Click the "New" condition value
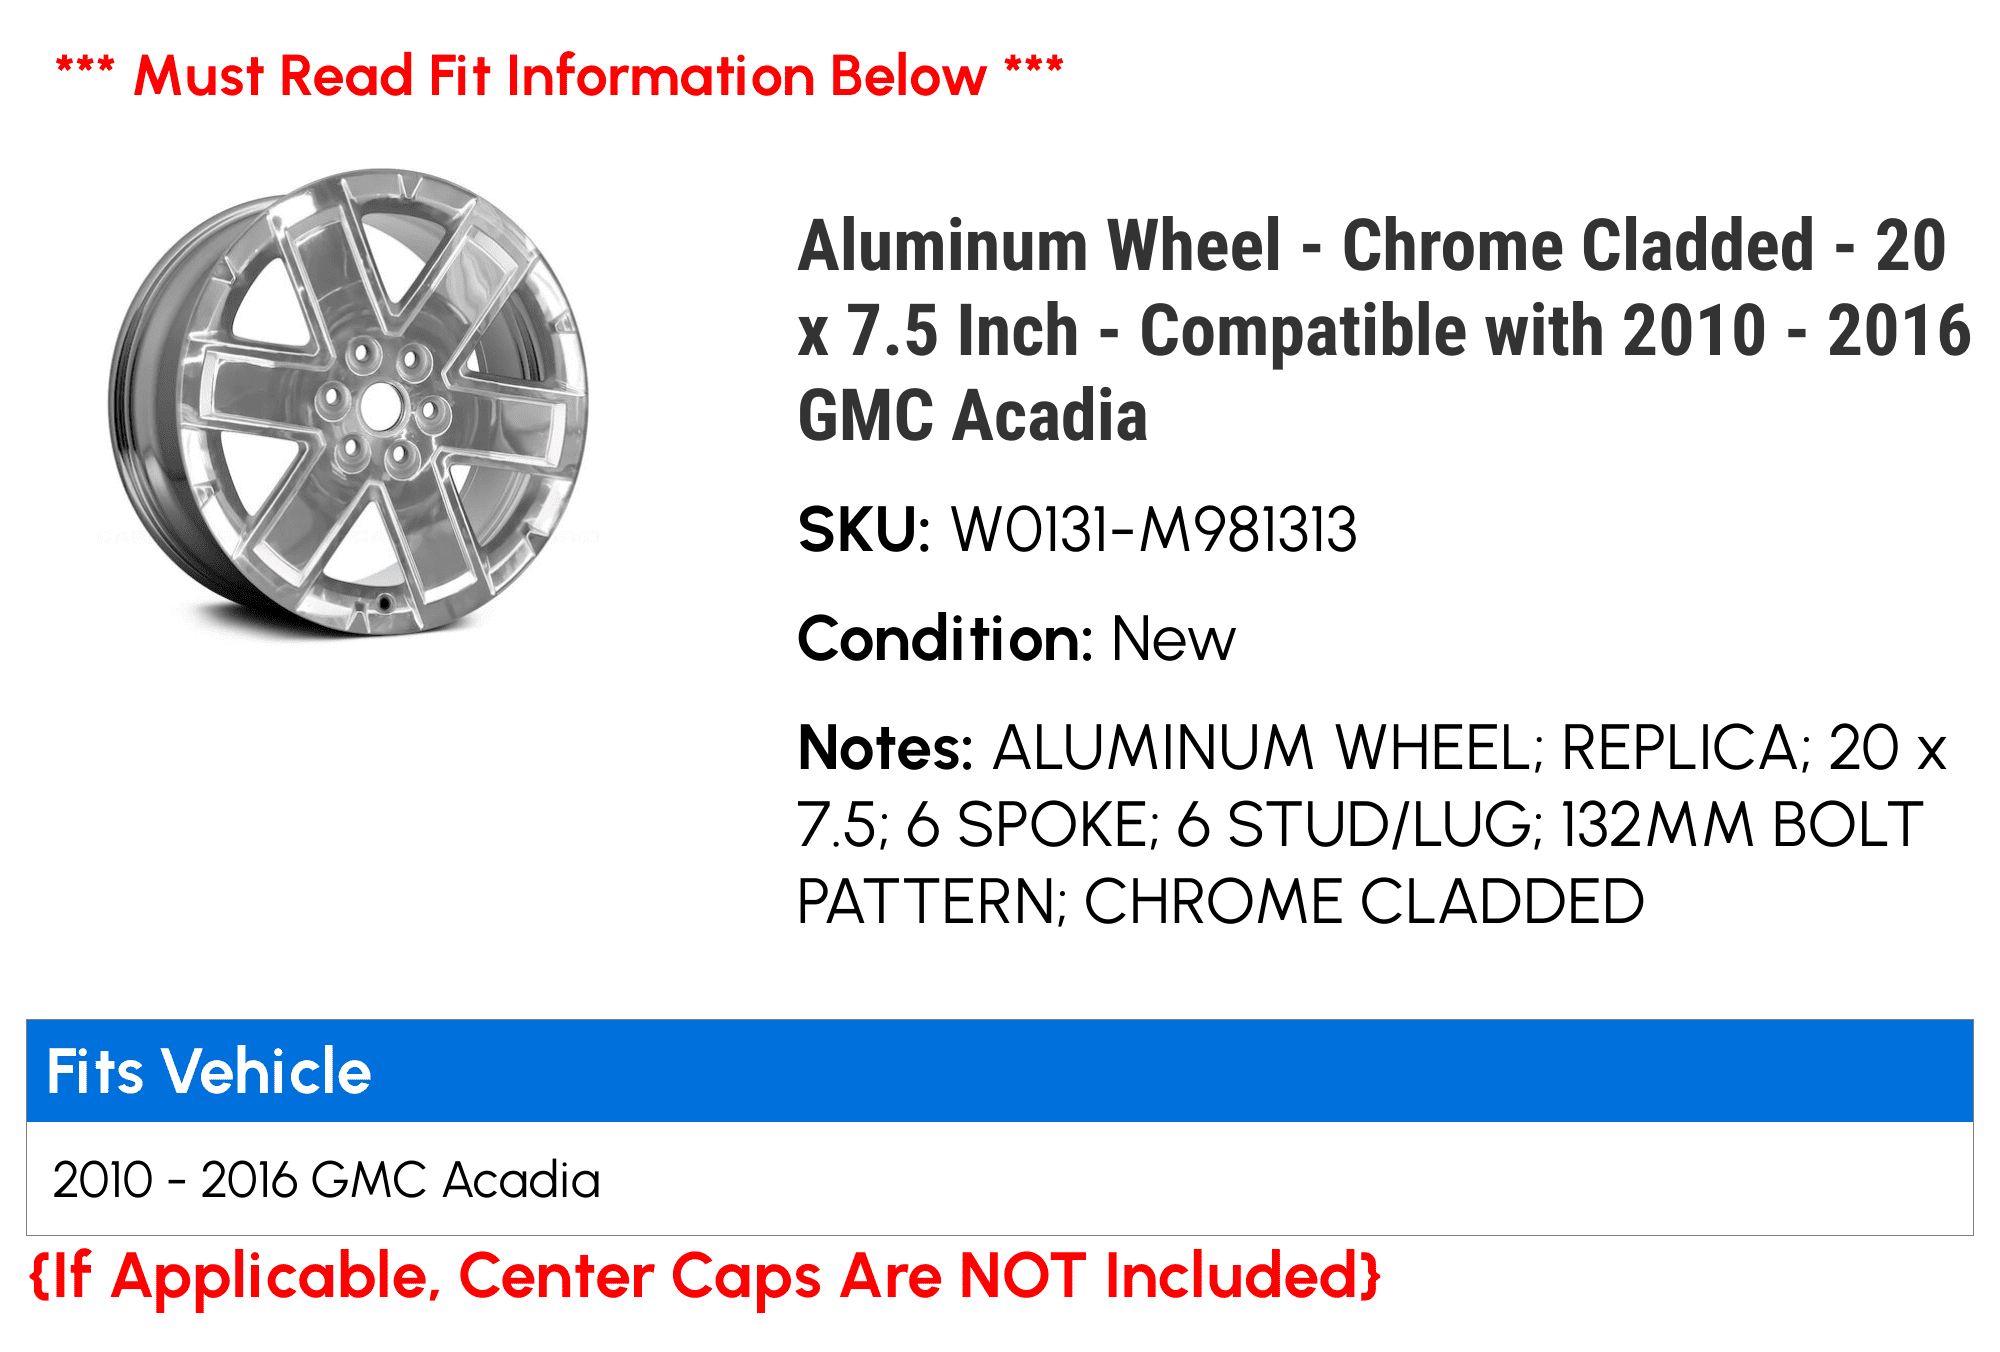 1173,639
